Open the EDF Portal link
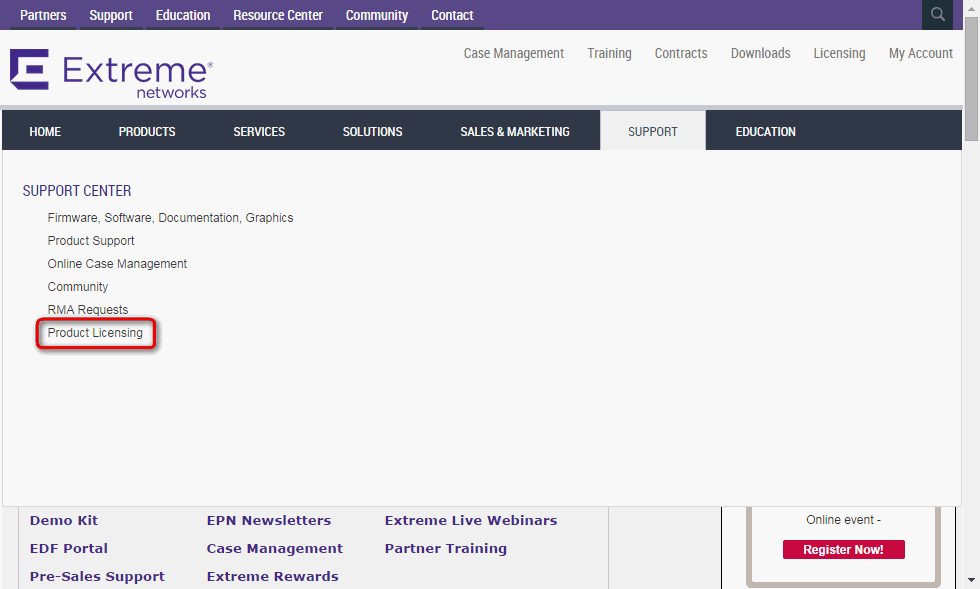The height and width of the screenshot is (589, 980). click(x=69, y=548)
